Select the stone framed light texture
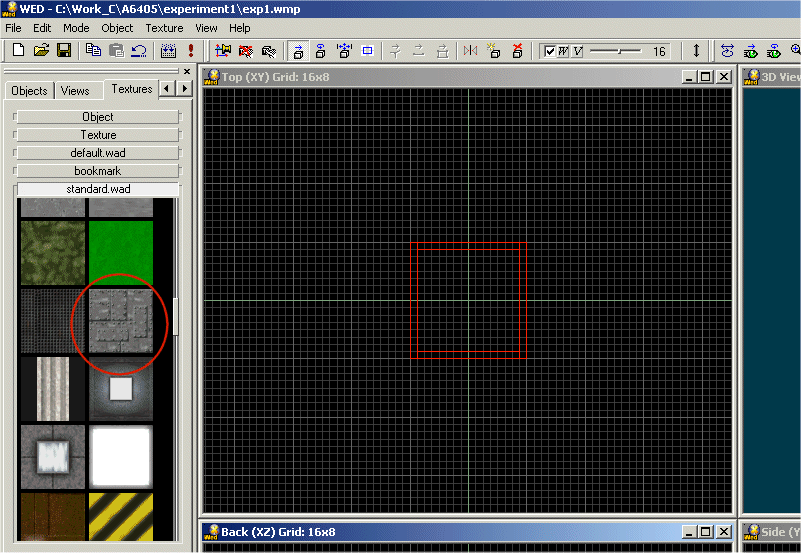 tap(53, 457)
